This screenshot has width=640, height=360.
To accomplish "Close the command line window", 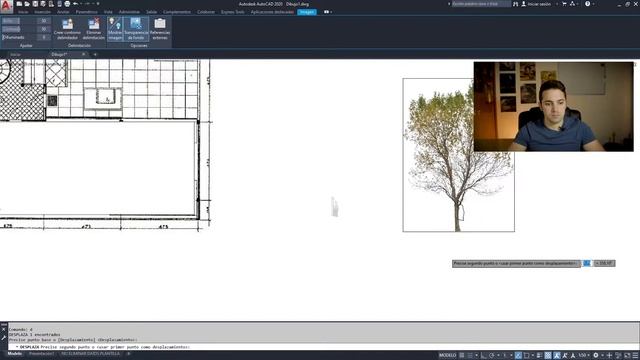I will 4,329.
